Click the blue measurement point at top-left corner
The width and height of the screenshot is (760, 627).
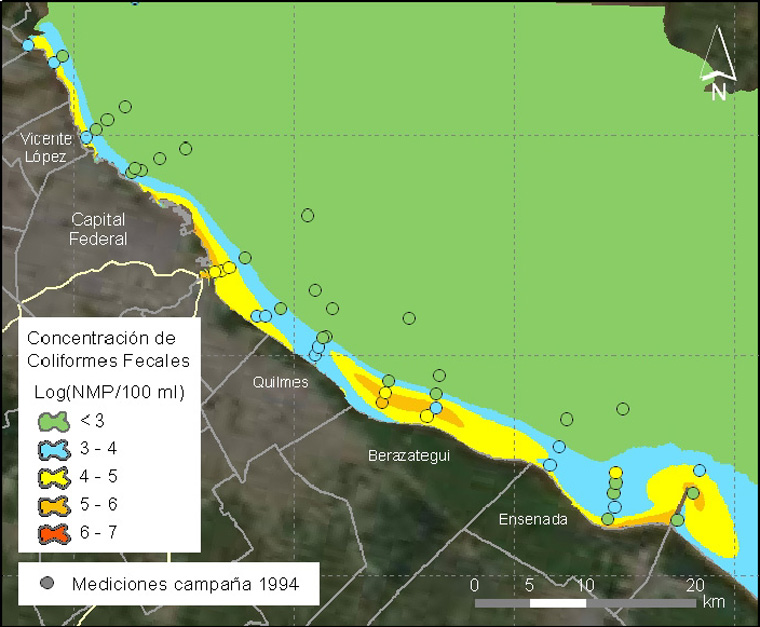point(27,45)
